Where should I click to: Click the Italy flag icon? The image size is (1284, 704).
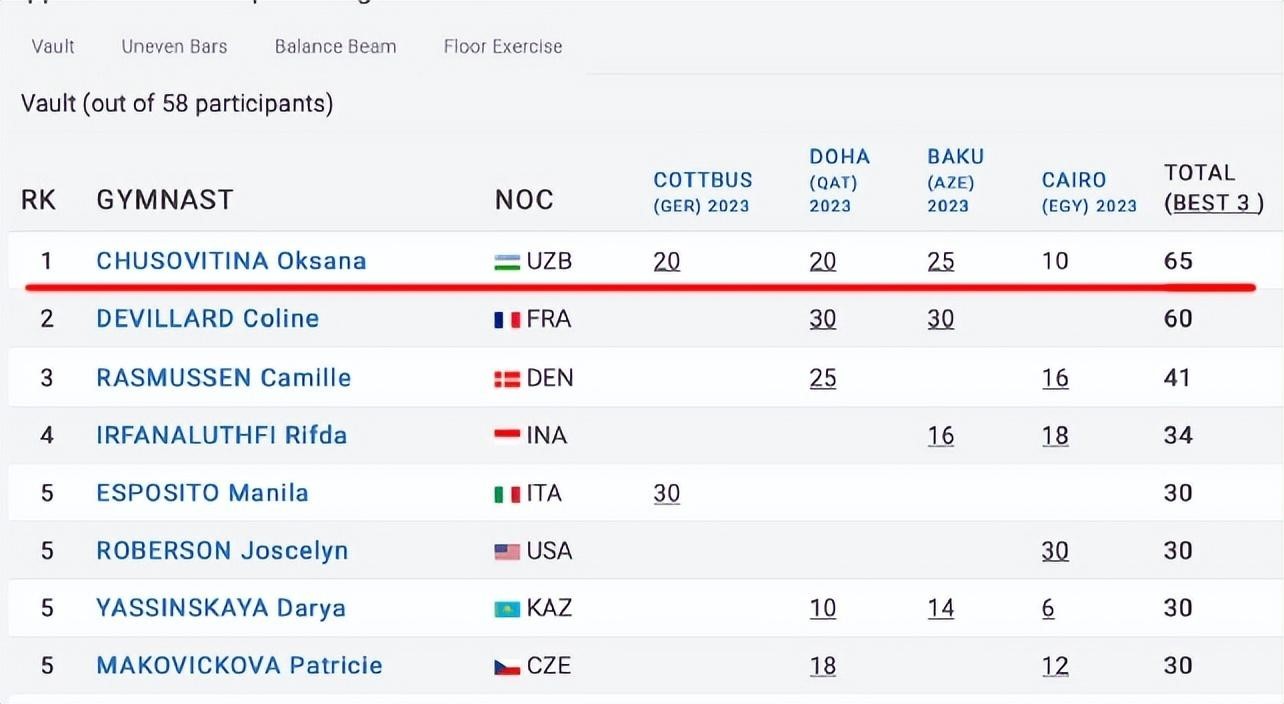(x=507, y=494)
